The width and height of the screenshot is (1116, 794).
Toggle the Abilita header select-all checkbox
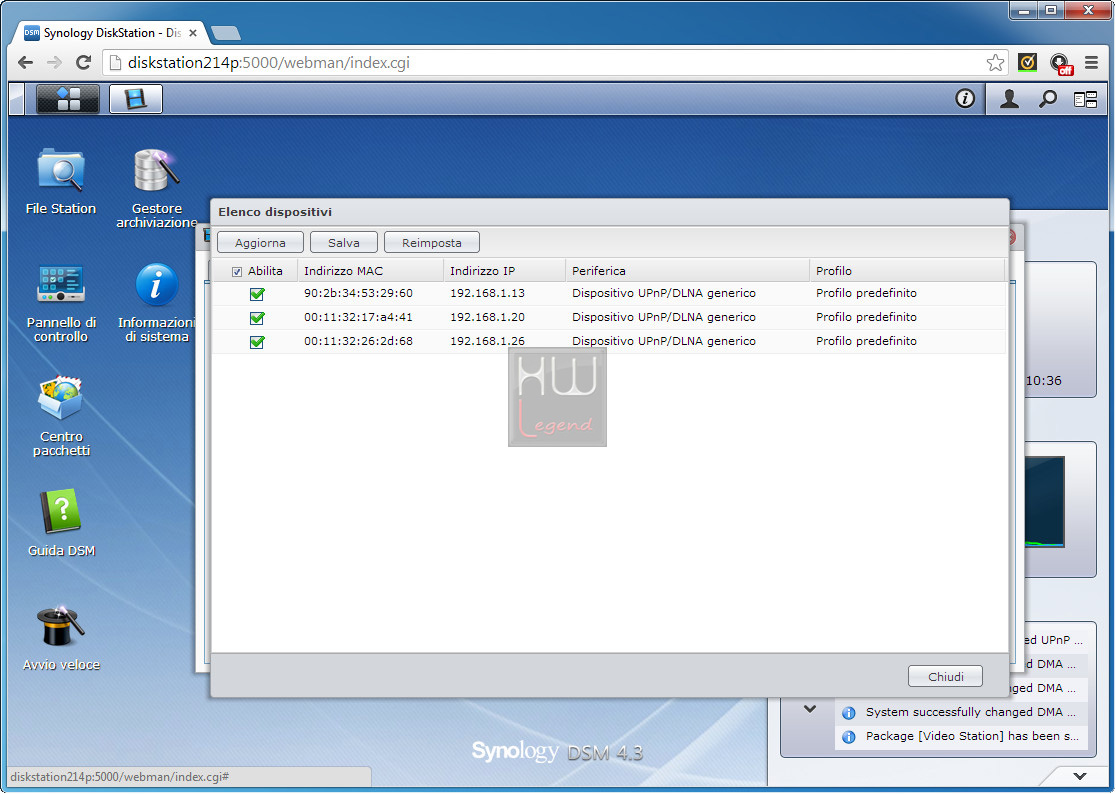coord(237,272)
